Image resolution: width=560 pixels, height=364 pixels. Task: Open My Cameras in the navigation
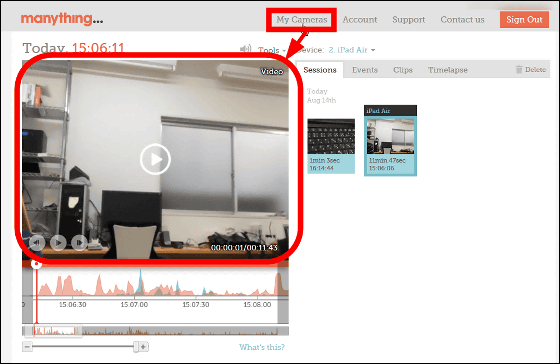coord(302,20)
